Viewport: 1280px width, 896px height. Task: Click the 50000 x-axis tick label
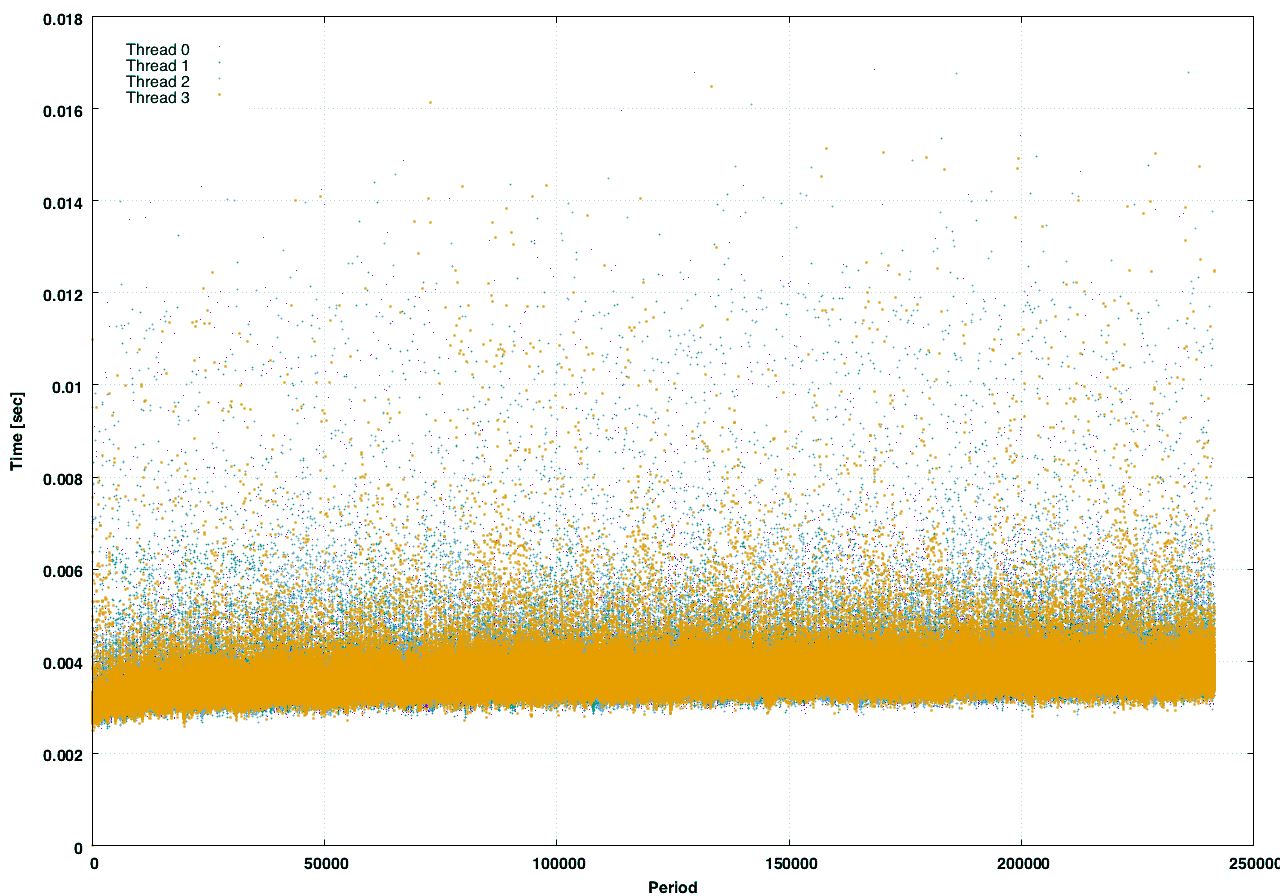(x=325, y=863)
